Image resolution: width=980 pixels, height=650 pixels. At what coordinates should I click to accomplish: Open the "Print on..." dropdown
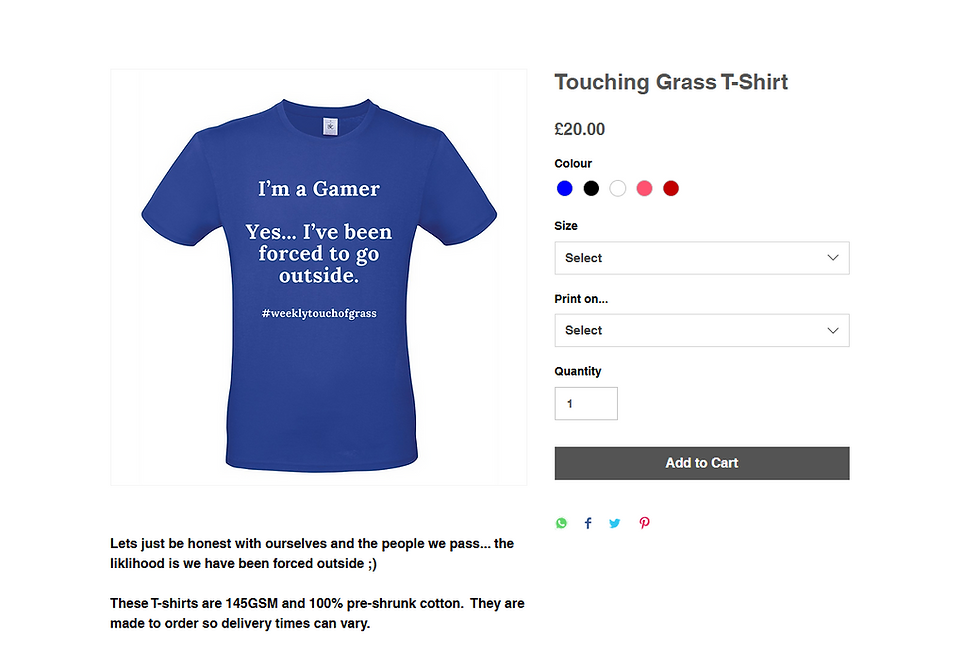701,330
